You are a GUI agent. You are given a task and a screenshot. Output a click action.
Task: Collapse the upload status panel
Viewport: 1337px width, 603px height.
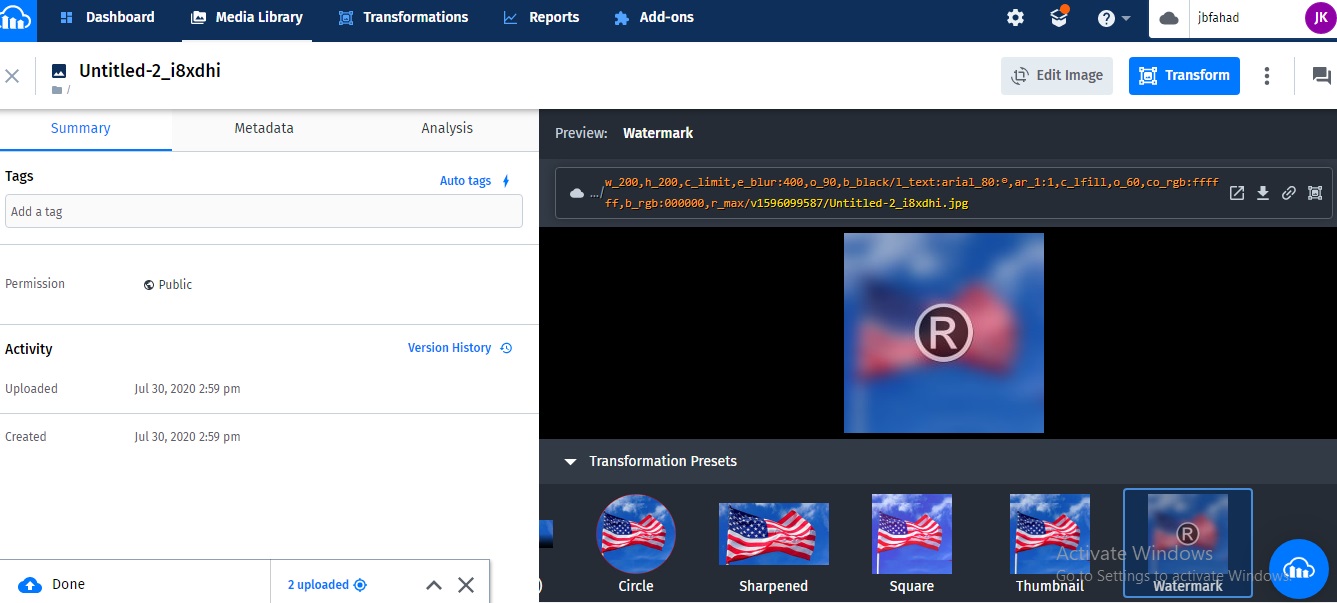point(434,585)
